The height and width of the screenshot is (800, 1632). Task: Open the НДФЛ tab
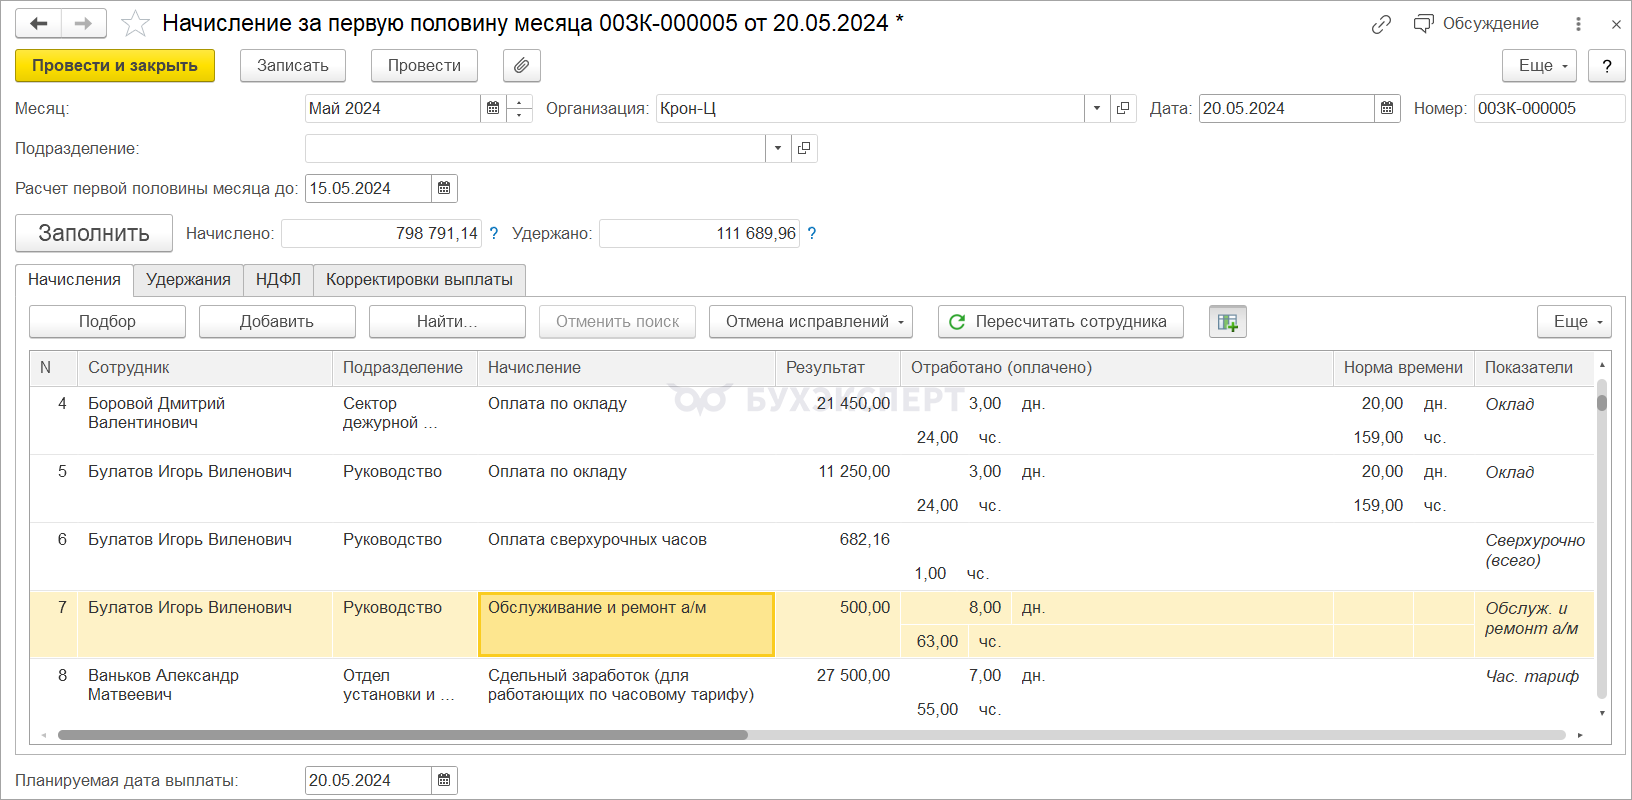pyautogui.click(x=278, y=280)
